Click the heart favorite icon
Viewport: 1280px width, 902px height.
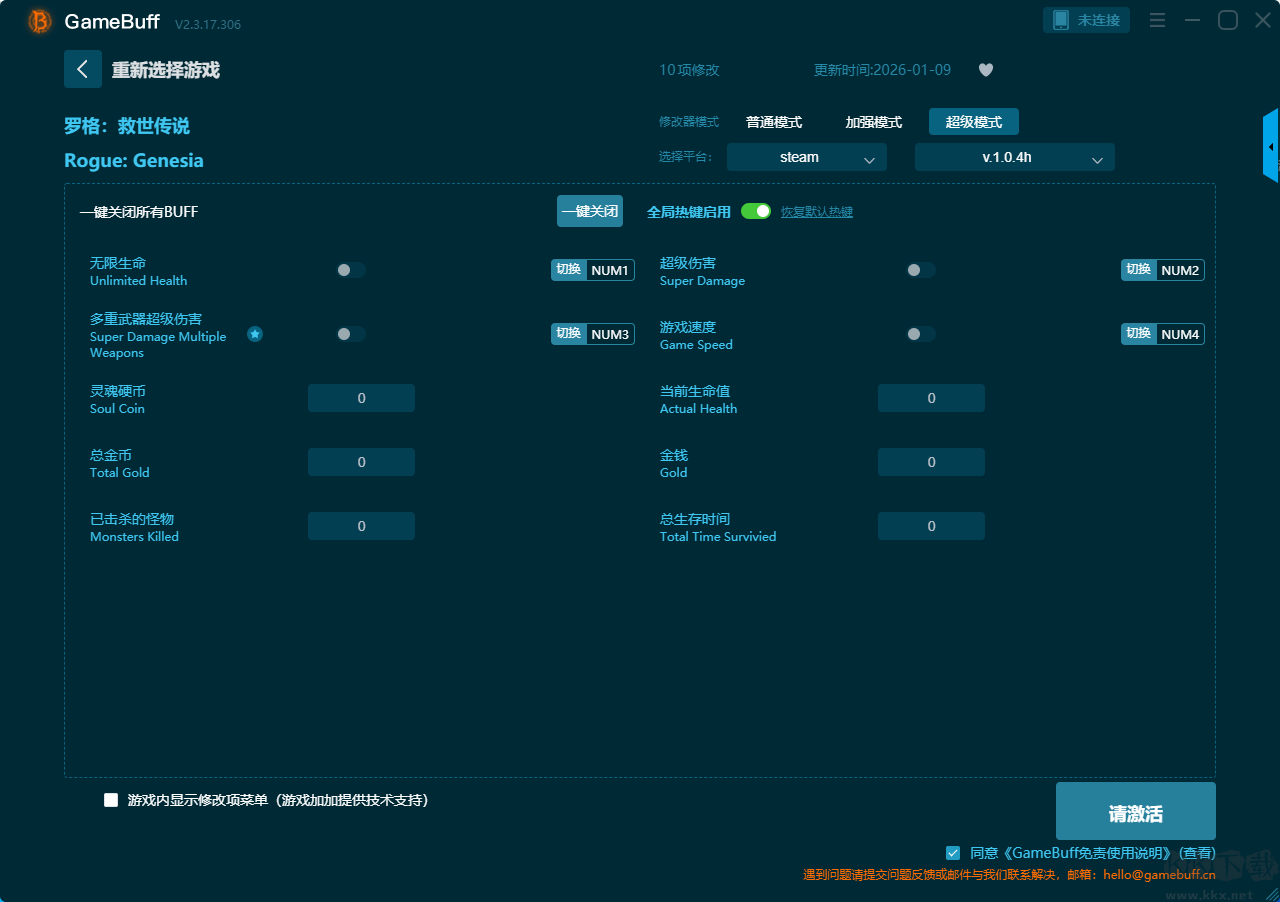click(x=985, y=70)
